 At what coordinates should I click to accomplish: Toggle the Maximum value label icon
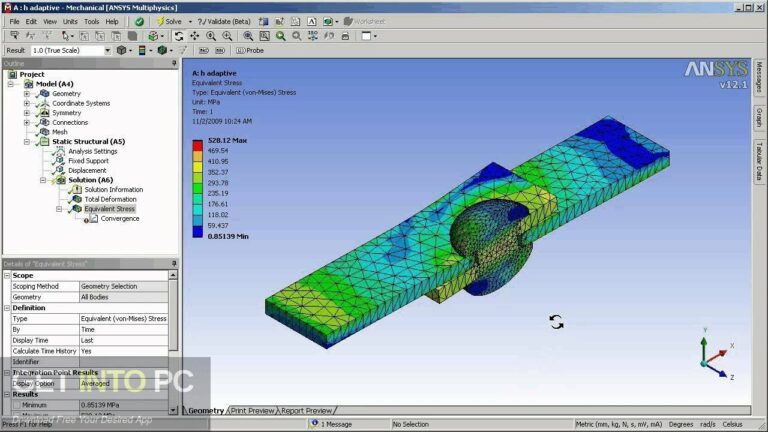pos(204,50)
